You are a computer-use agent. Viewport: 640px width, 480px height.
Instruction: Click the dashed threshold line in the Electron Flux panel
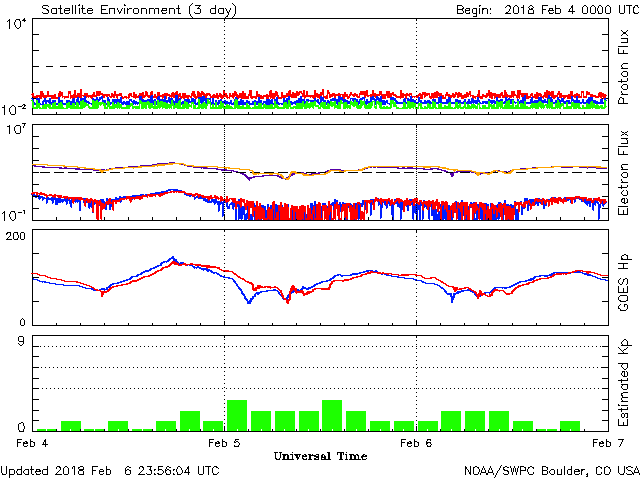(x=320, y=172)
